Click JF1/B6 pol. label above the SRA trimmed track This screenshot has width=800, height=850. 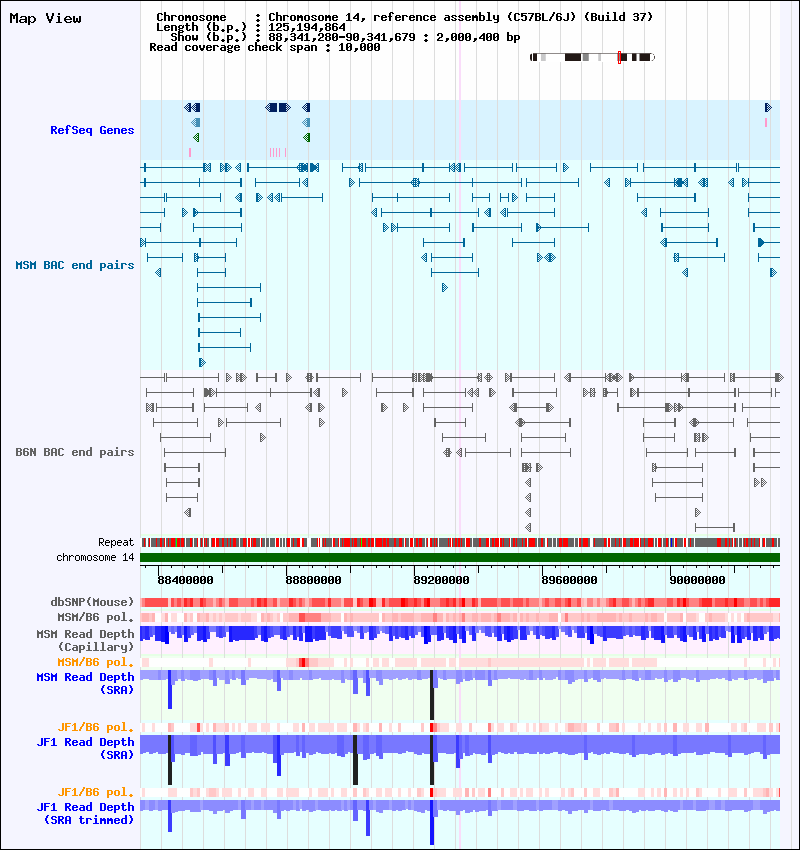click(x=95, y=793)
